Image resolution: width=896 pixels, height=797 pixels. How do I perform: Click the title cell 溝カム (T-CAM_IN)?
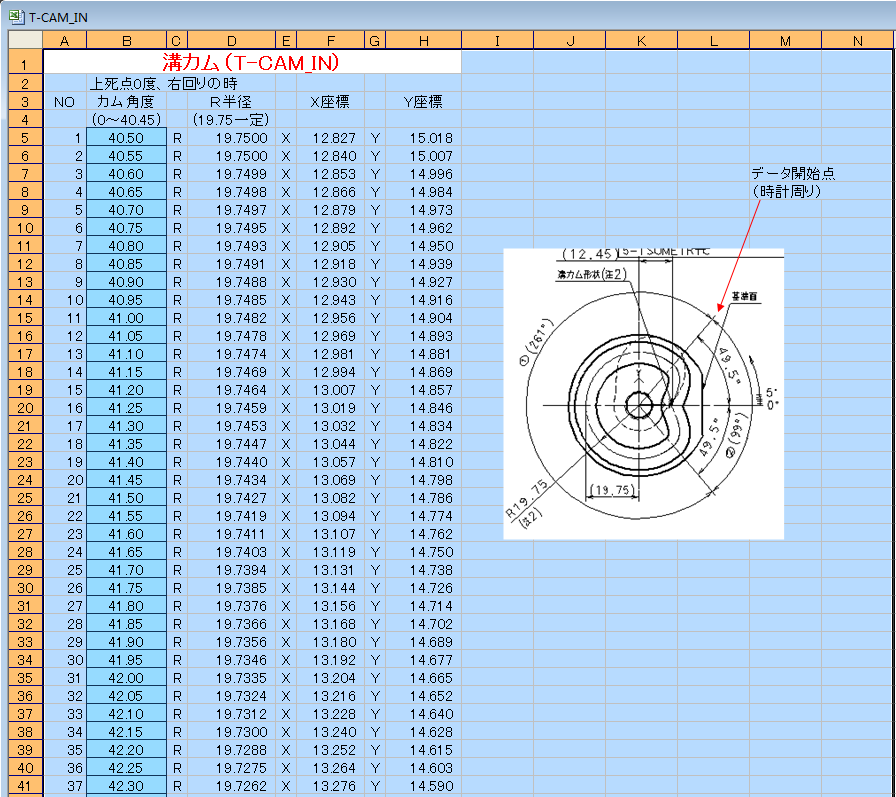click(x=252, y=62)
